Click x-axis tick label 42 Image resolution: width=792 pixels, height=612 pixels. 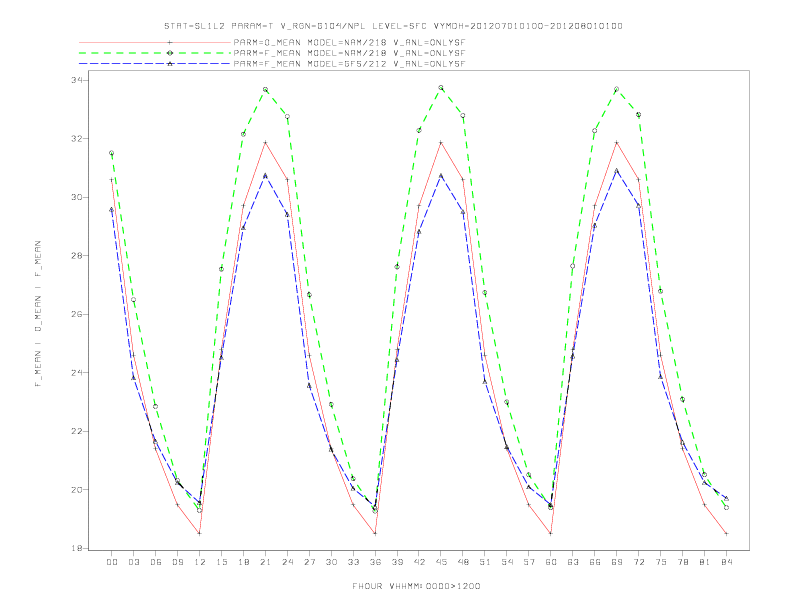click(x=419, y=562)
